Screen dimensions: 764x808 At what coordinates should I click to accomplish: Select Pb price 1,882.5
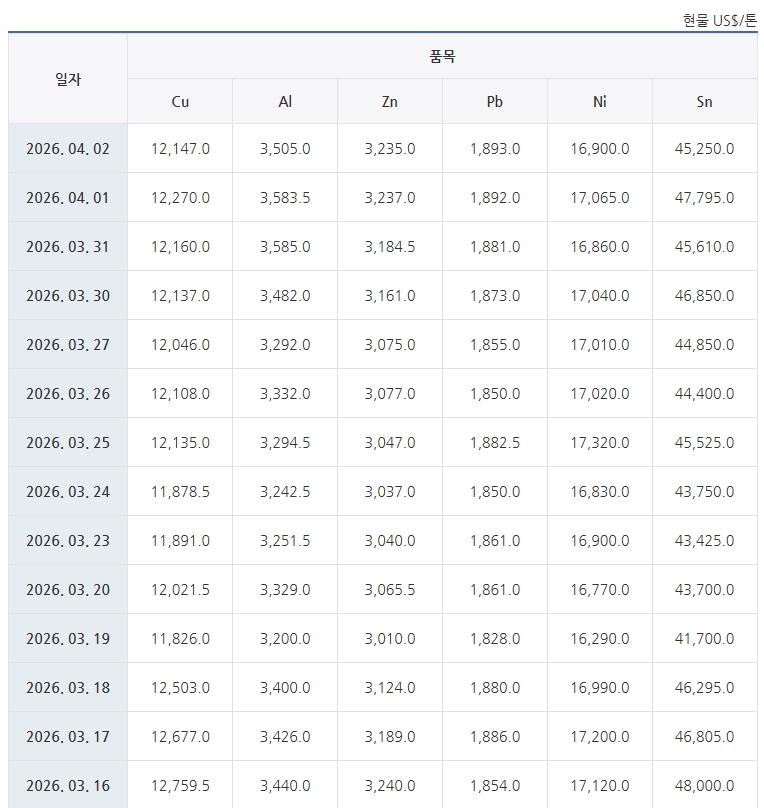(495, 443)
